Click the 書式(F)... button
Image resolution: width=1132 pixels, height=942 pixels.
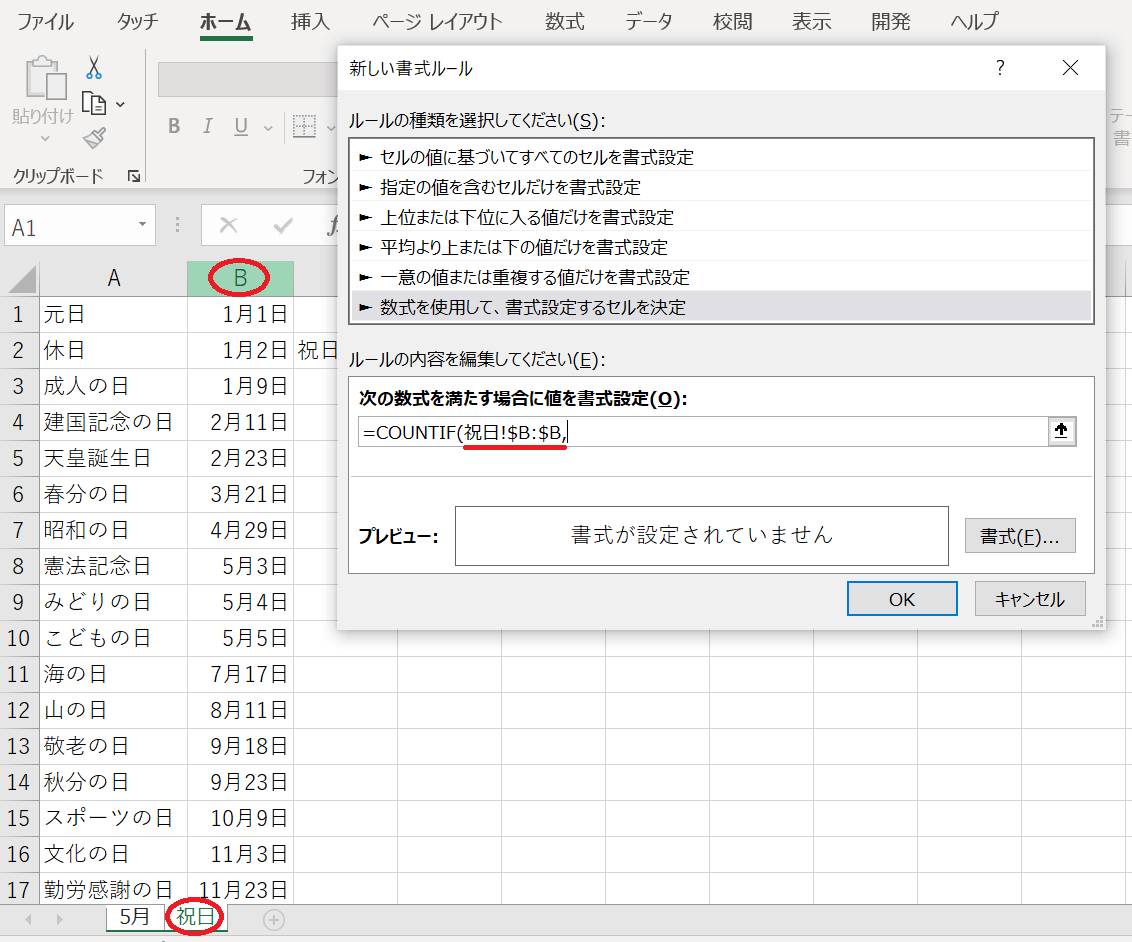pos(1019,536)
